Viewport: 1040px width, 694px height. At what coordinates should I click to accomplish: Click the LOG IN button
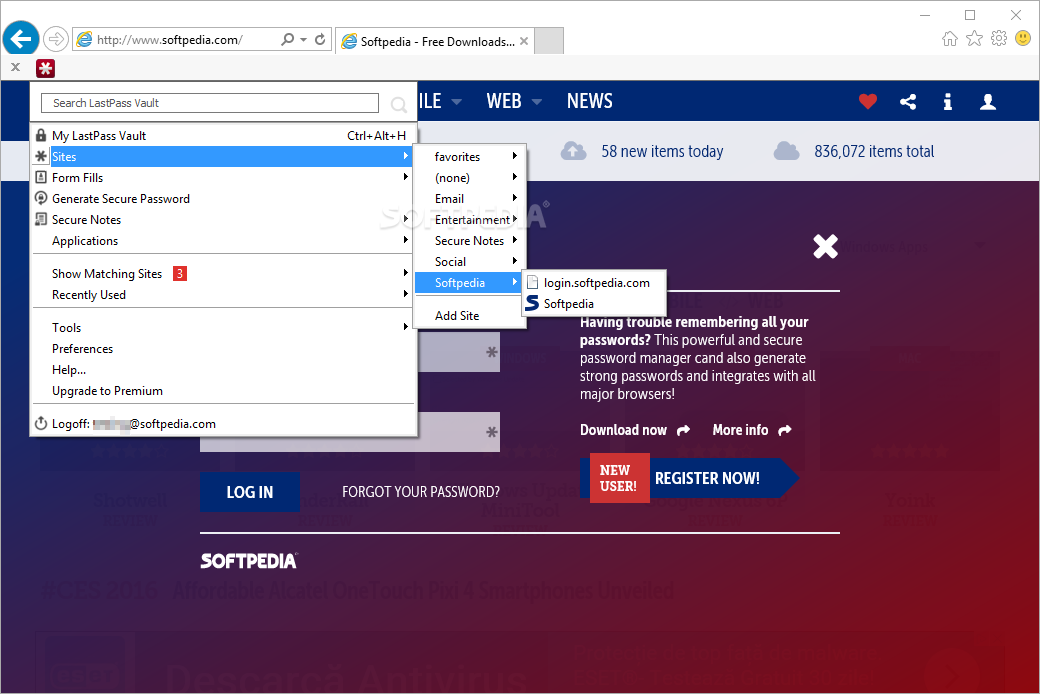coord(249,492)
